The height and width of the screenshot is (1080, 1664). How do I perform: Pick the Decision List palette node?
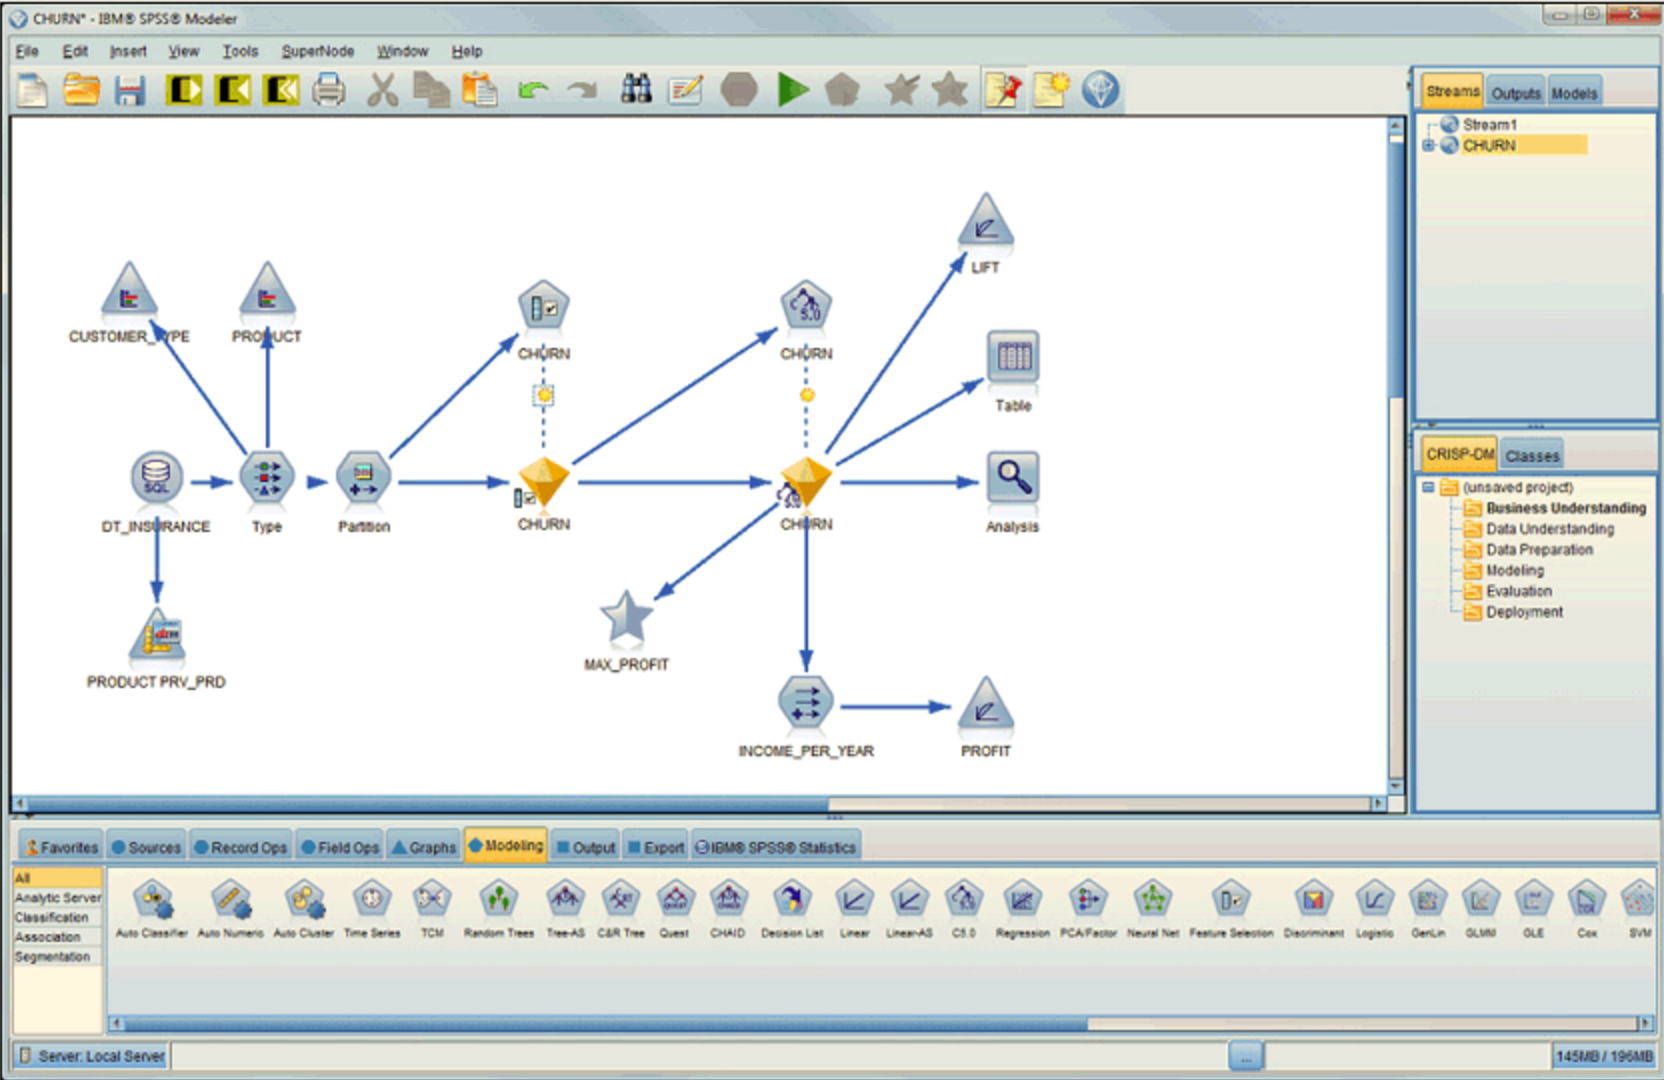pos(792,909)
